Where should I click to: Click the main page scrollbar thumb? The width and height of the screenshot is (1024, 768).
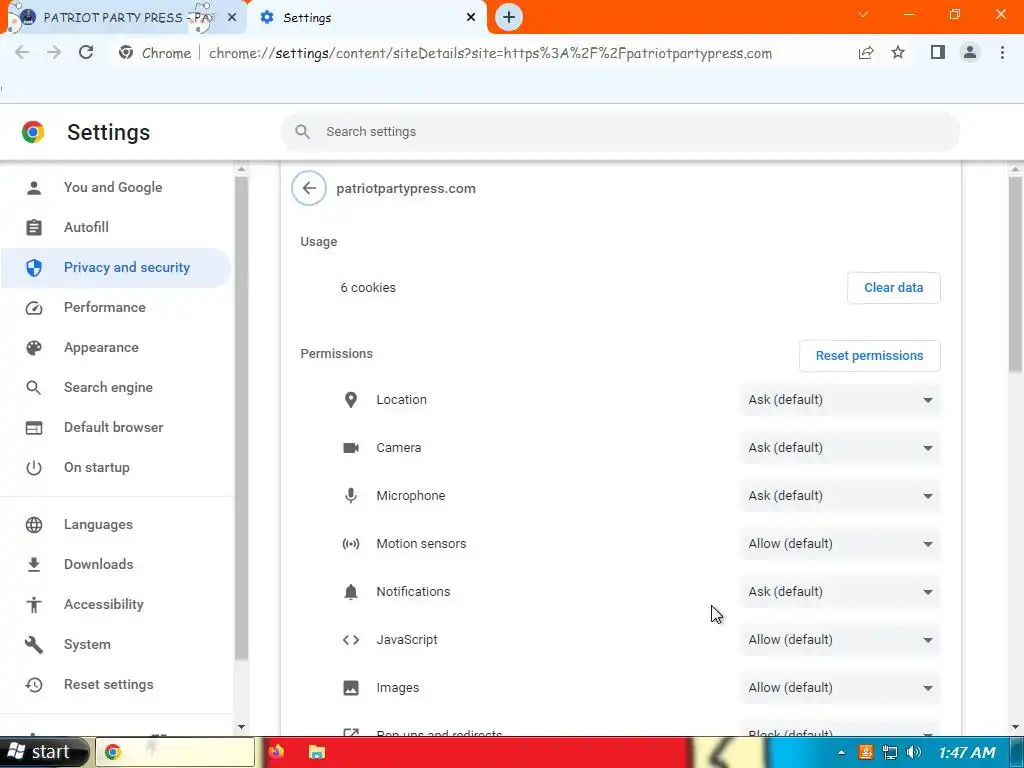pos(1015,274)
